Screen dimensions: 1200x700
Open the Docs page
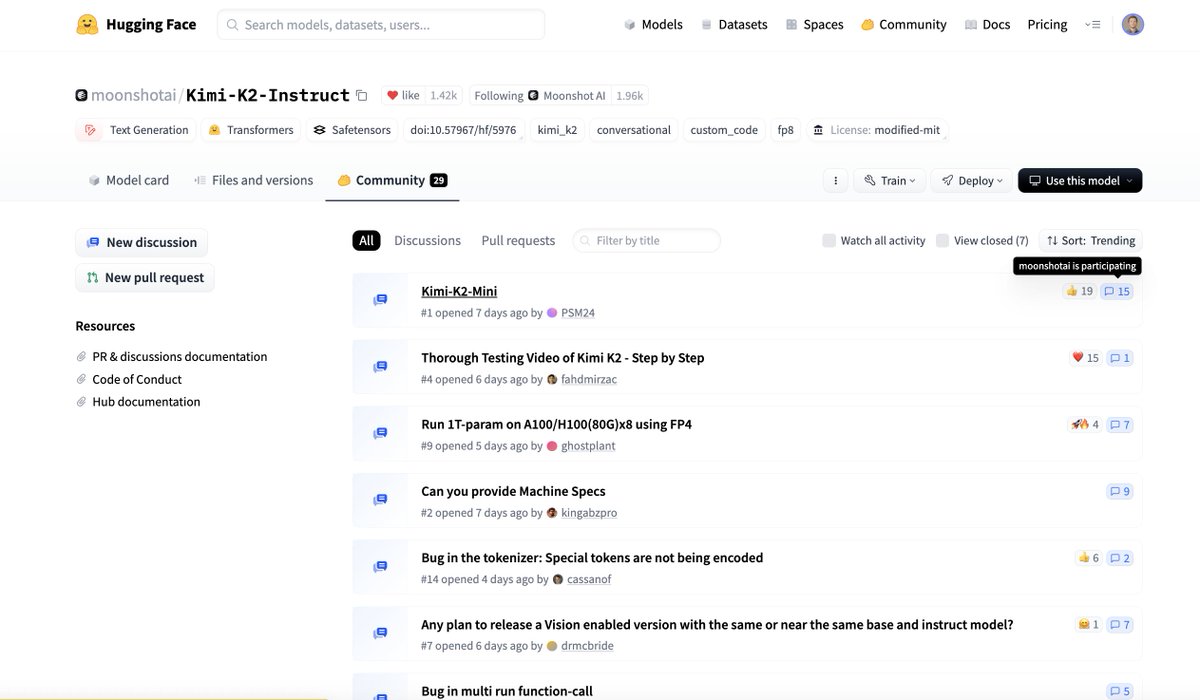tap(987, 24)
